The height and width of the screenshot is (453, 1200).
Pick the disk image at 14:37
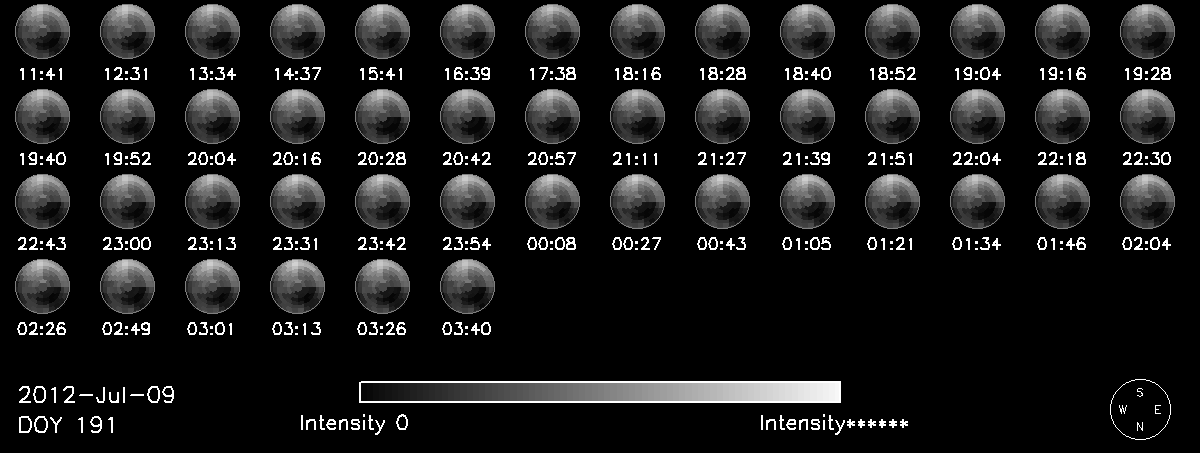(297, 30)
